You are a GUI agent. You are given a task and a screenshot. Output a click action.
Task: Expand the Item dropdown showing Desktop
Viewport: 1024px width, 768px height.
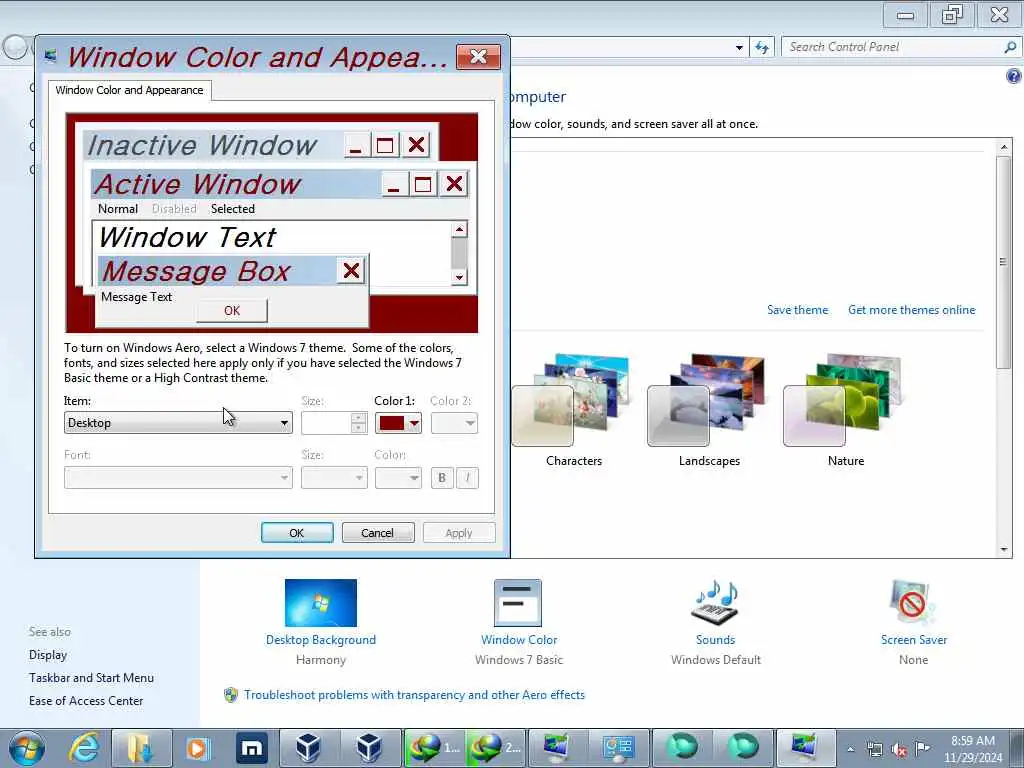pyautogui.click(x=178, y=423)
